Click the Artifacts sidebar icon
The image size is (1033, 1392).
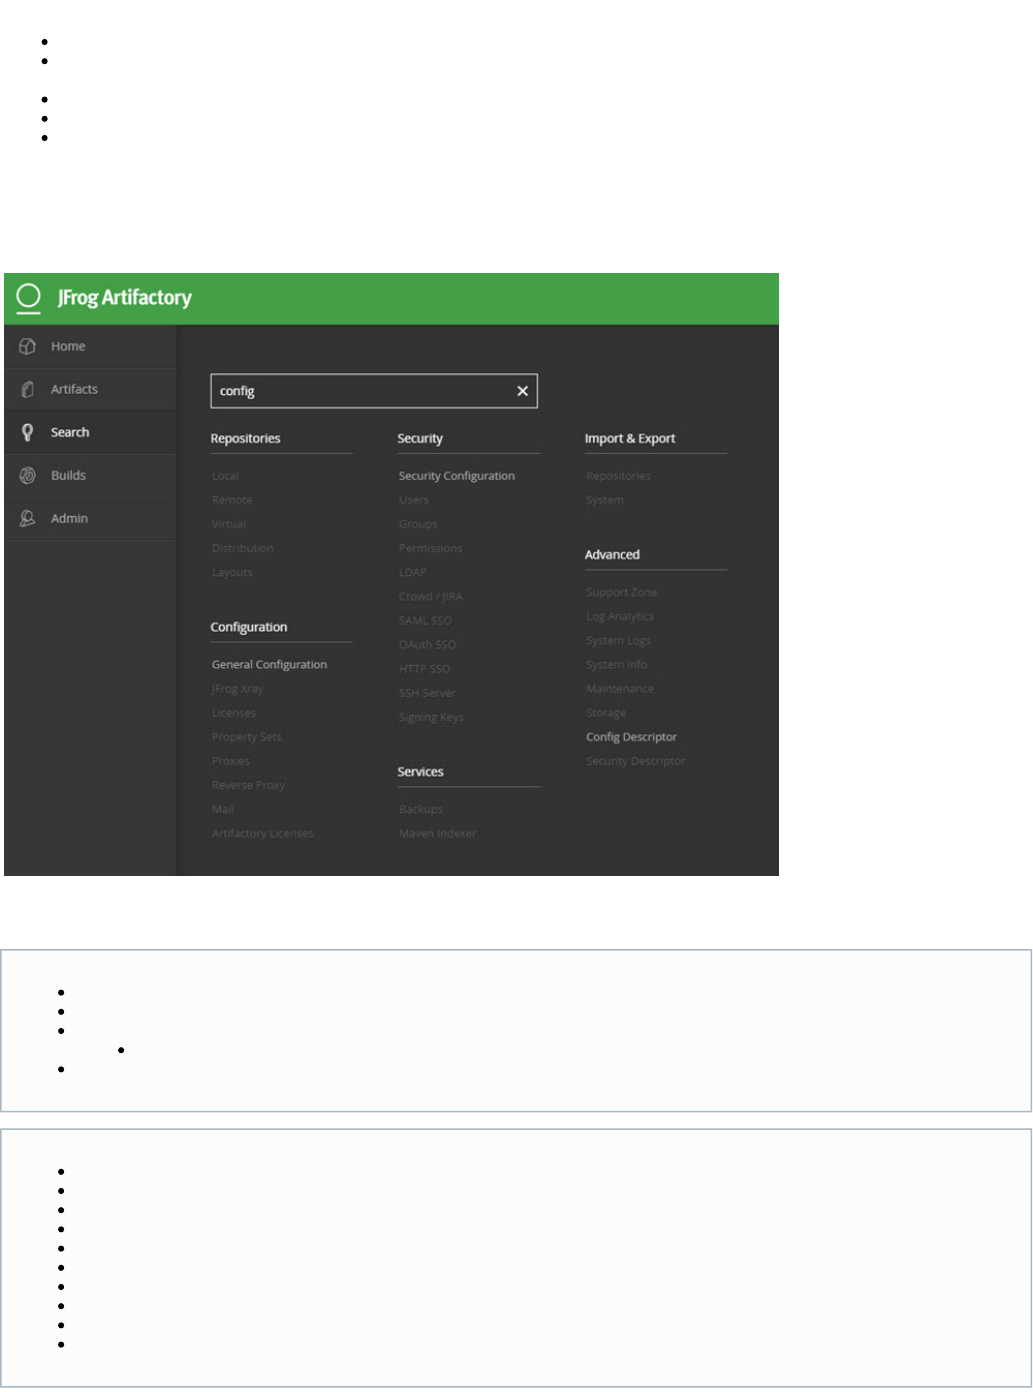click(28, 389)
